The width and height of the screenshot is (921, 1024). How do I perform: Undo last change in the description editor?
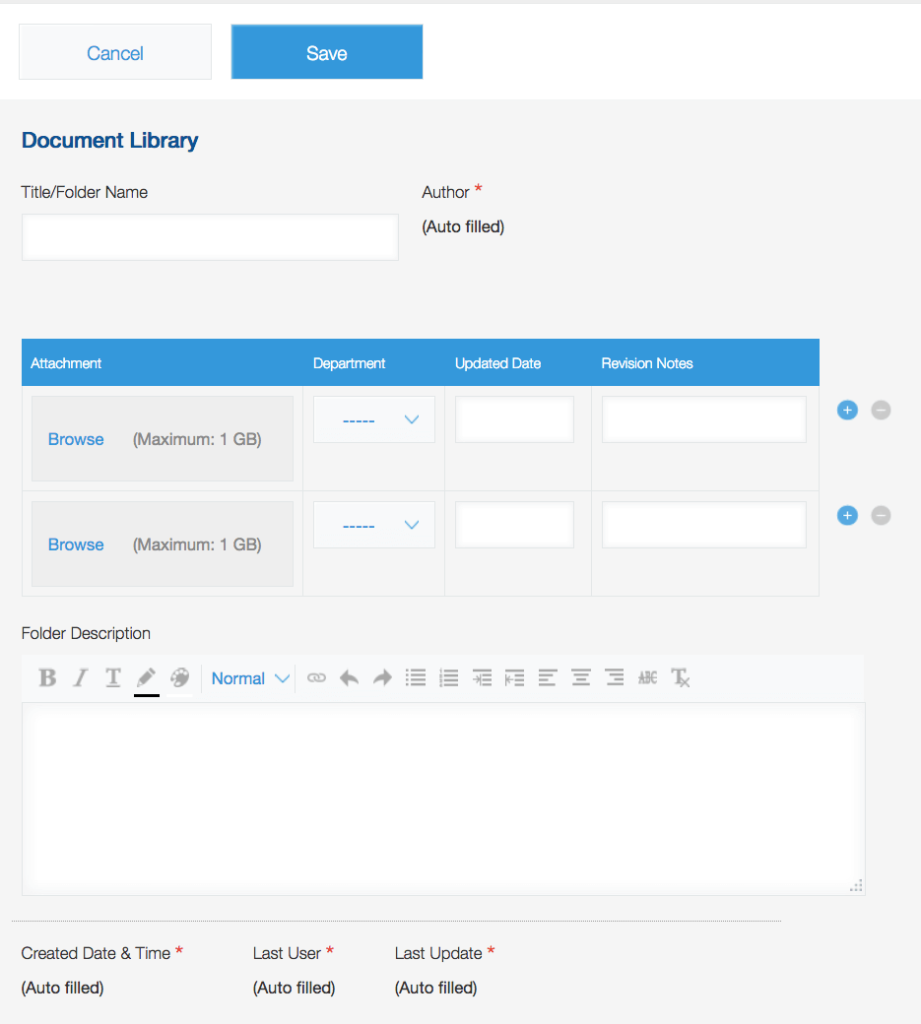pos(349,678)
